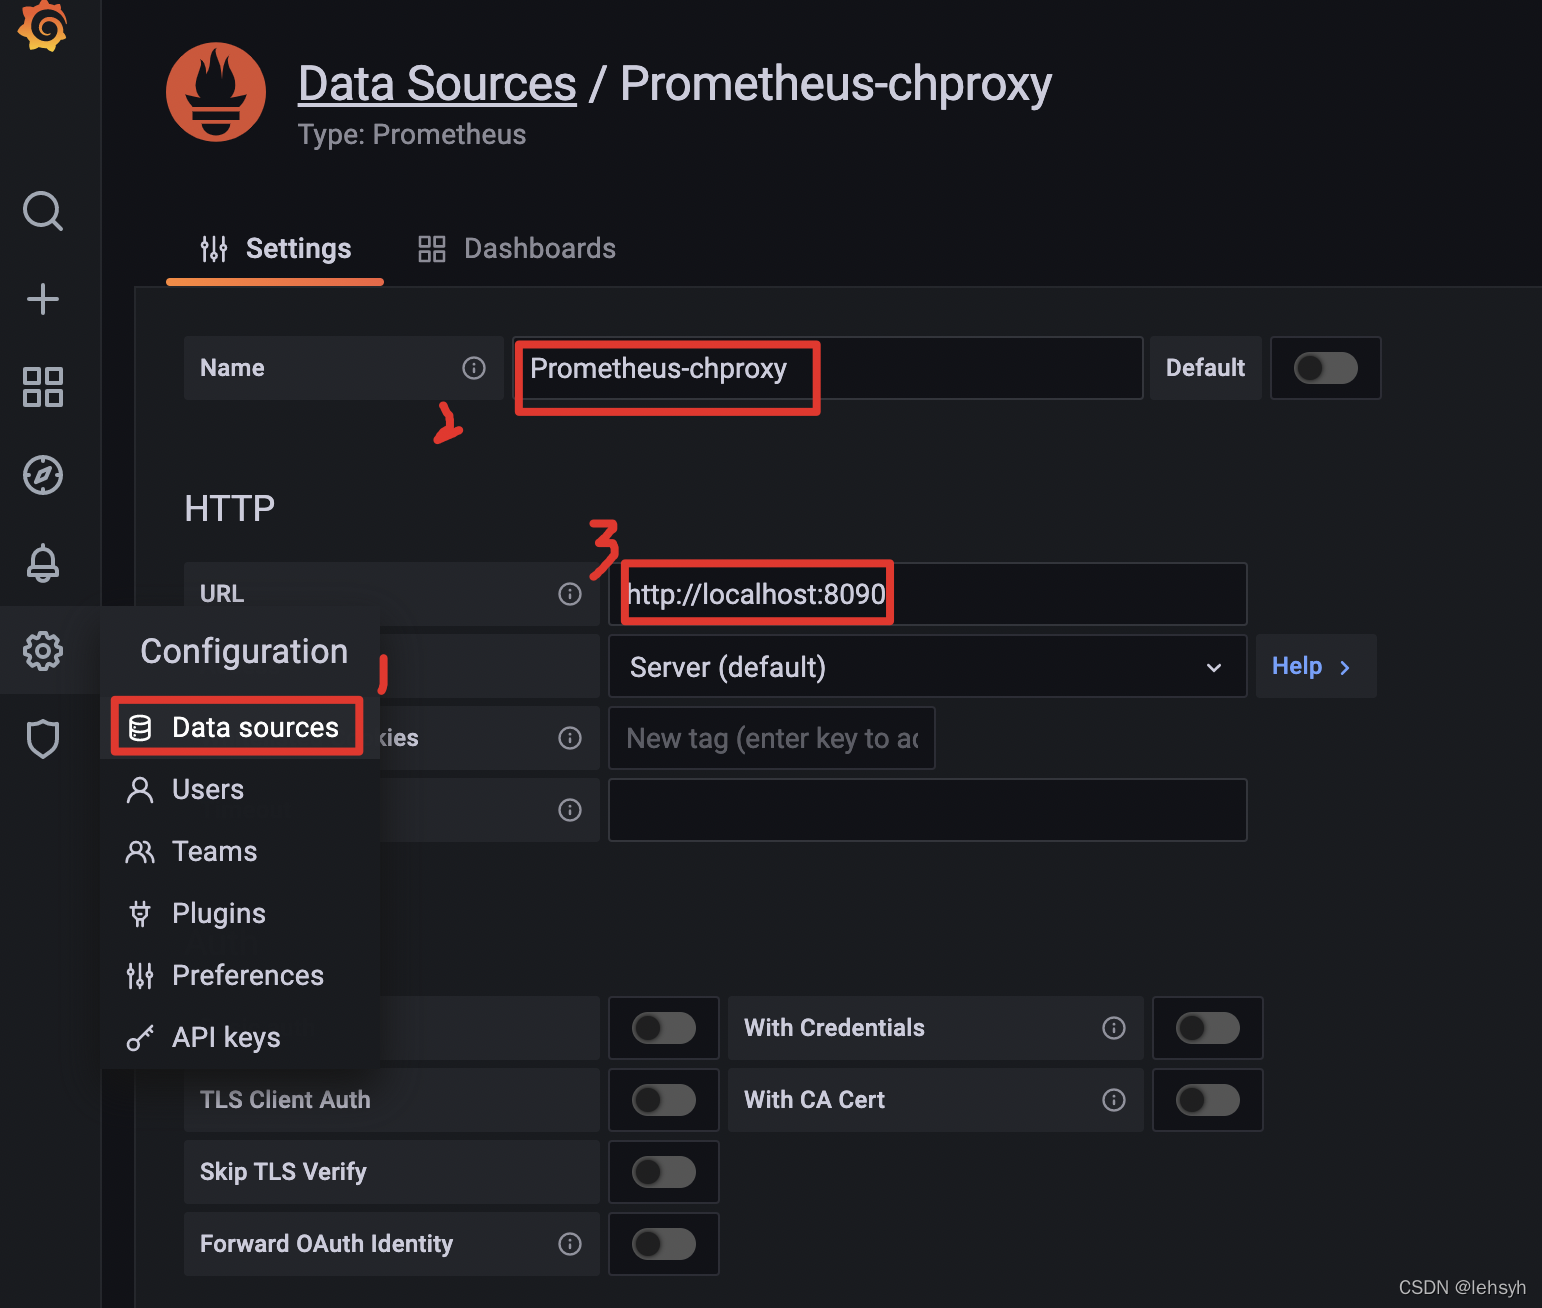Enable the TLS Client Auth switch
Screen dimensions: 1542x1308
[x=664, y=1100]
